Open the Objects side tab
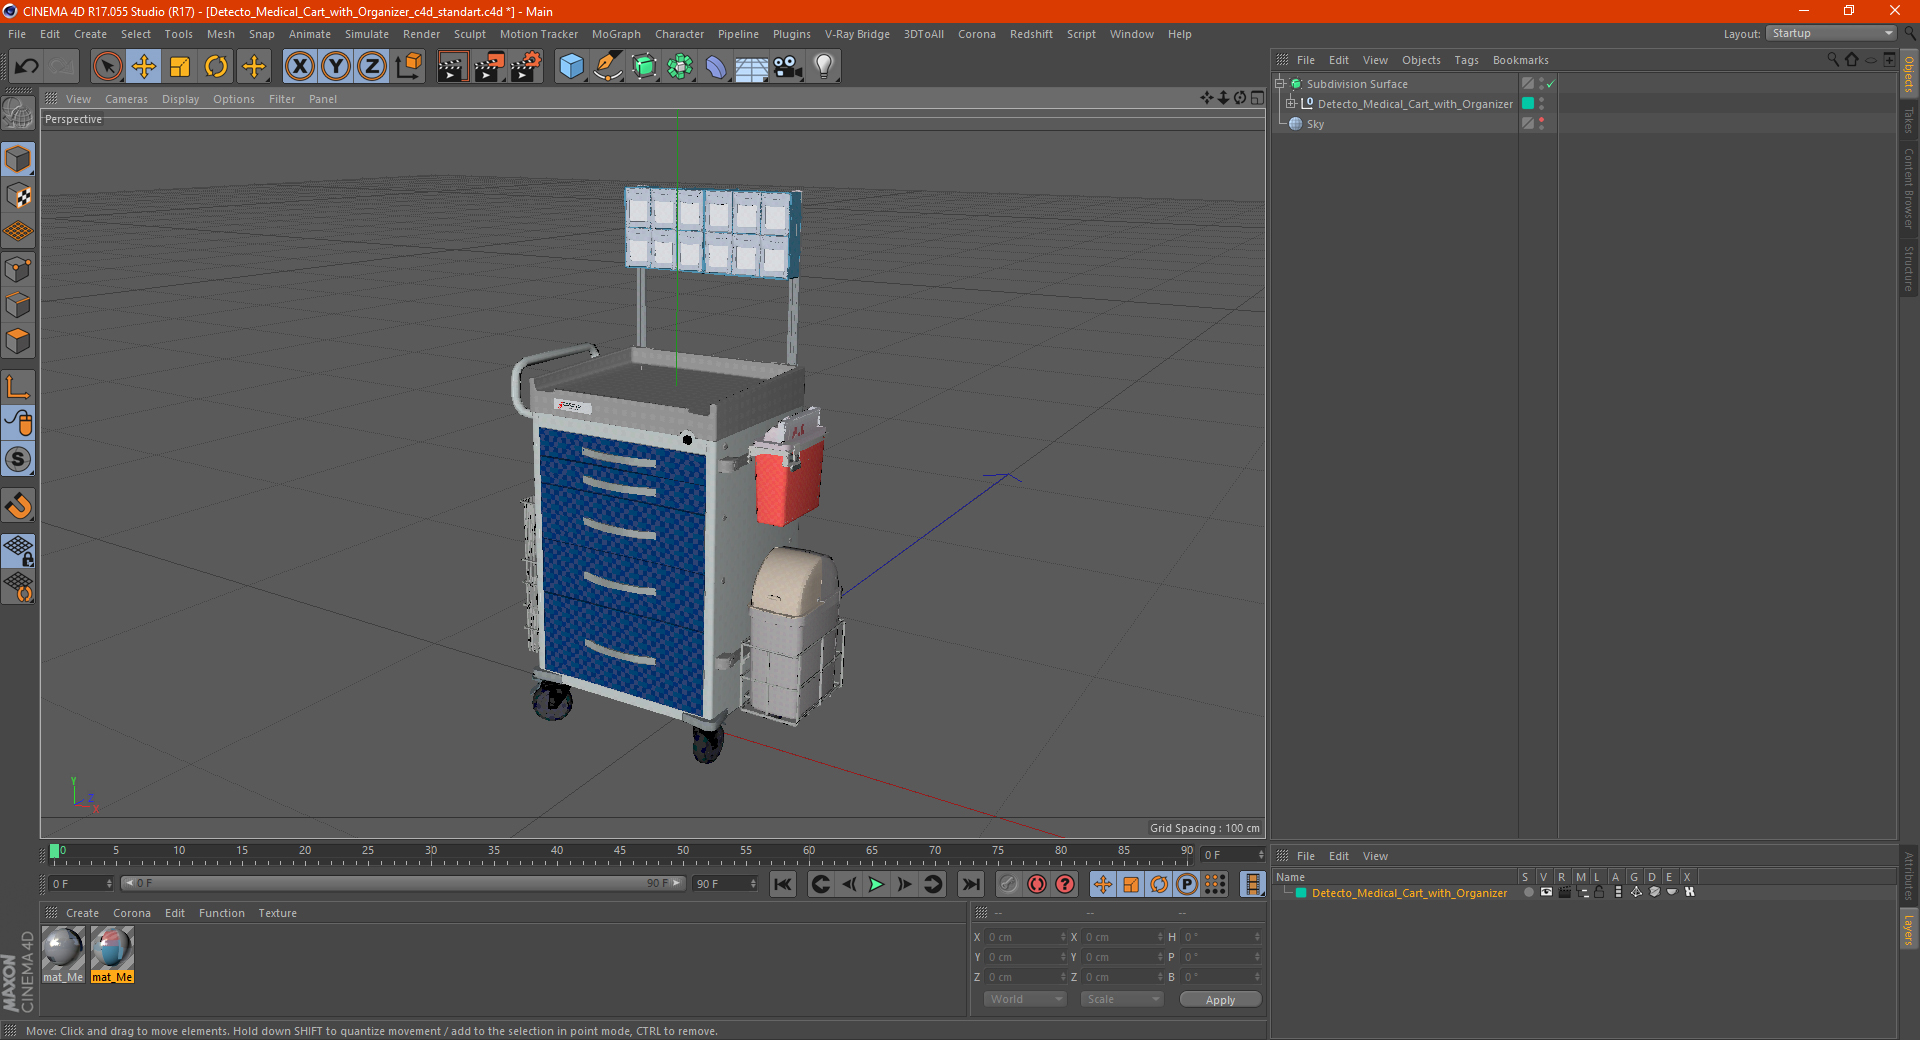1920x1040 pixels. (x=1909, y=73)
